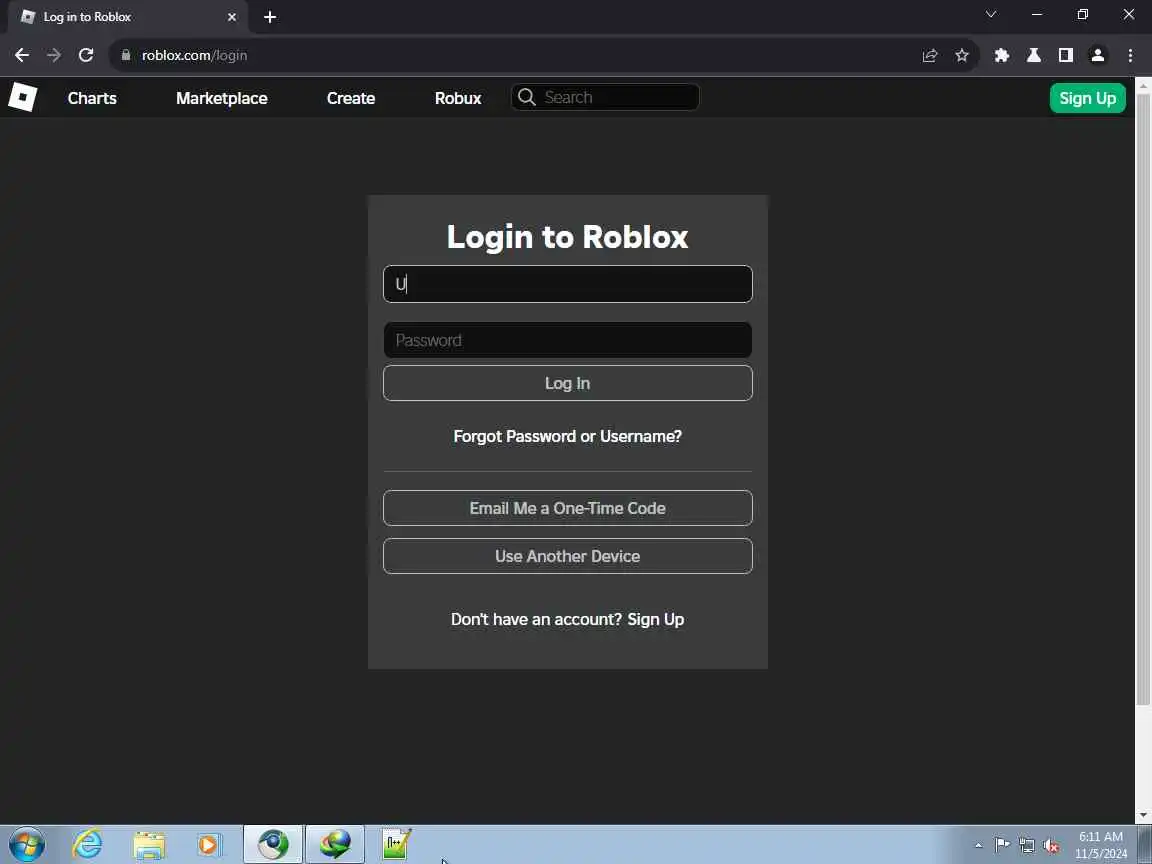
Task: Focus the Roblox Search field
Action: click(605, 97)
